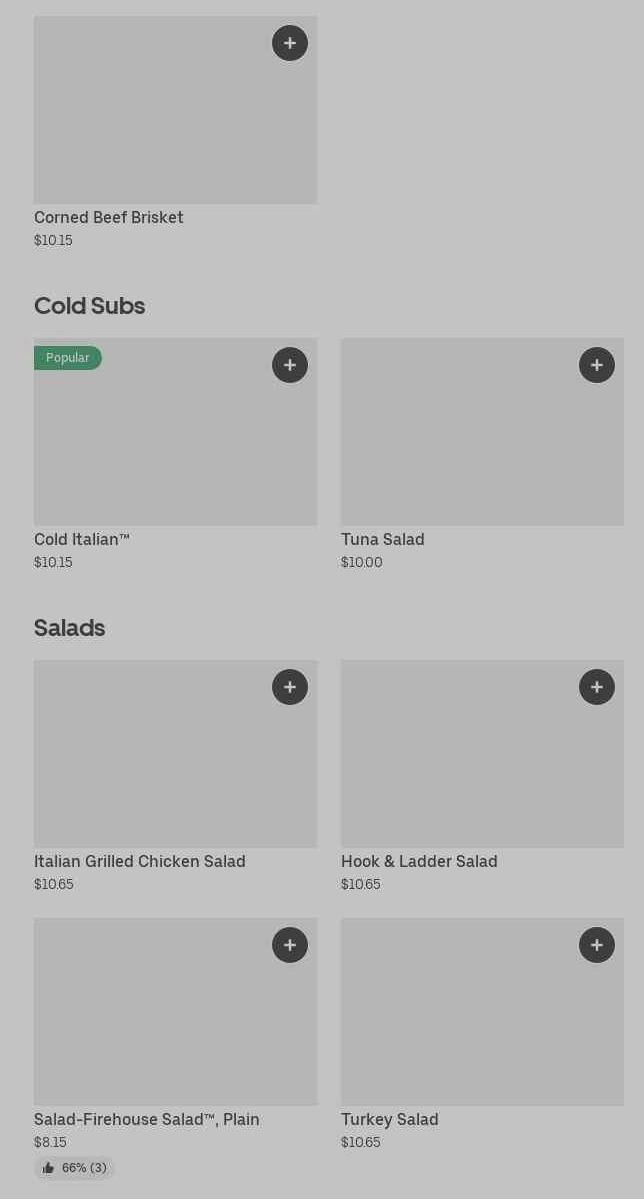The height and width of the screenshot is (1199, 644).
Task: Click the Salads section heading
Action: (70, 628)
